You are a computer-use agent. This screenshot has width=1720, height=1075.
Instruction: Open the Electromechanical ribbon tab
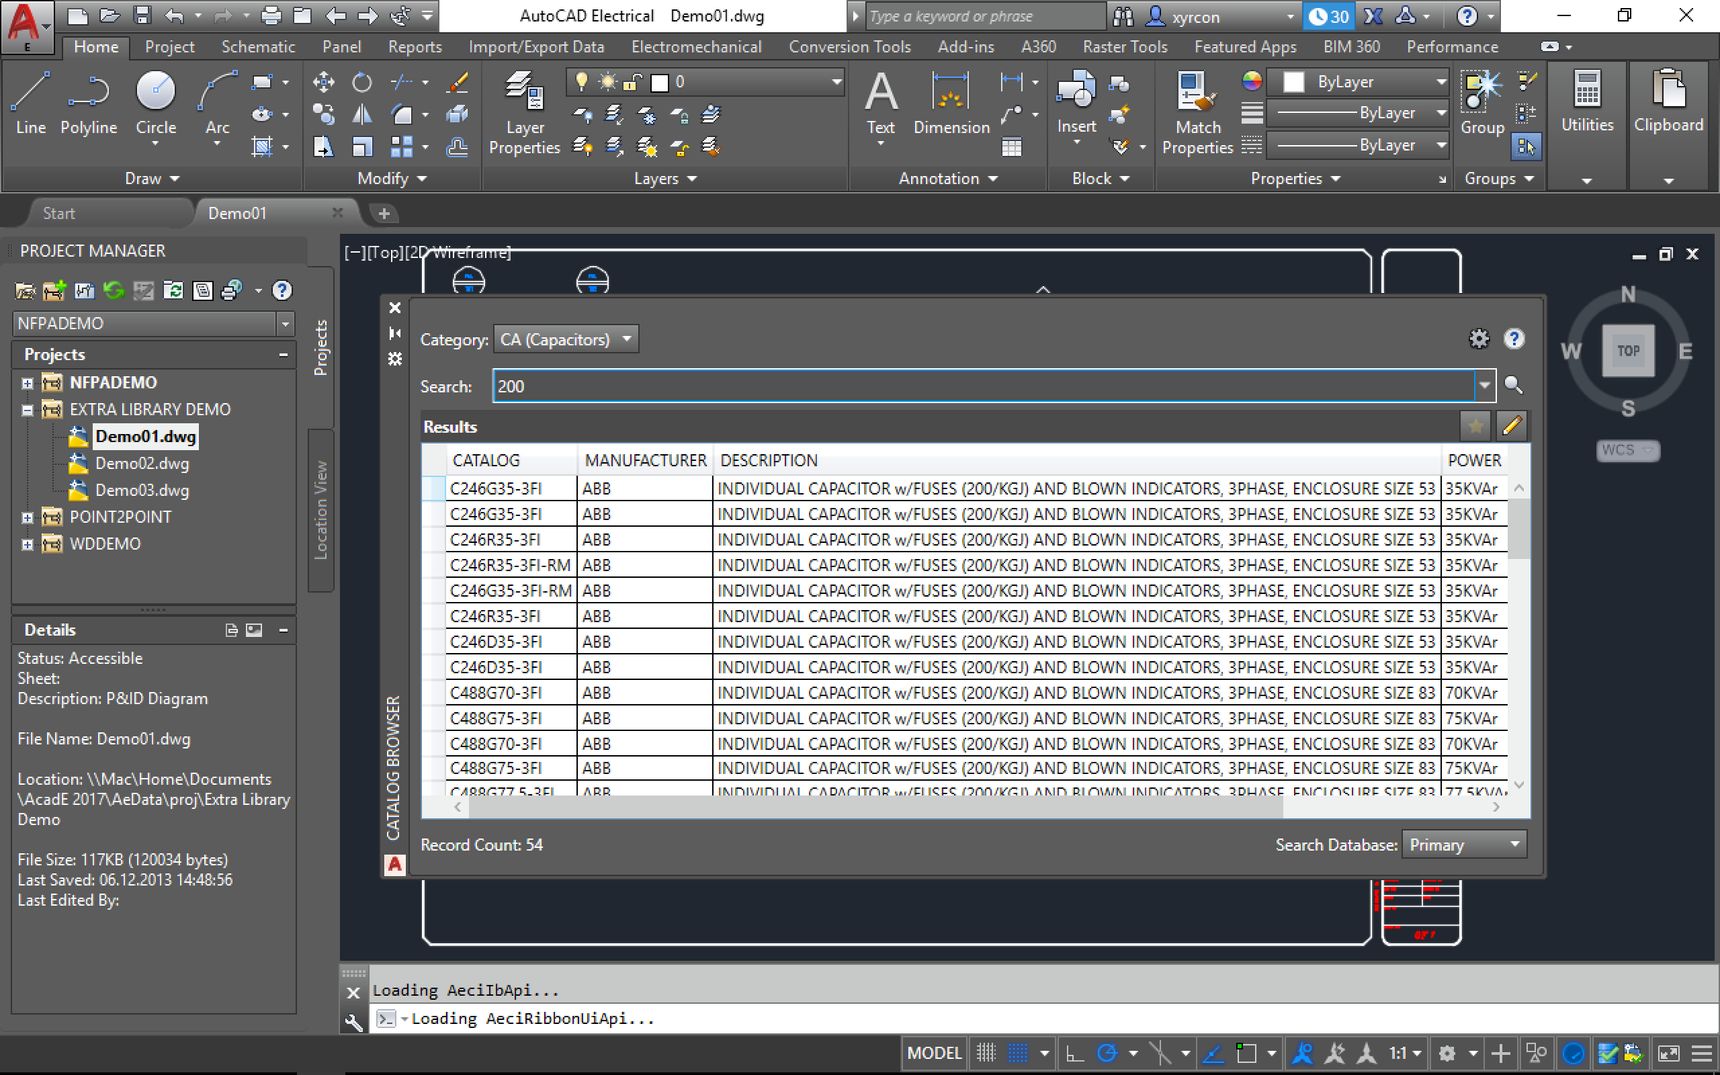(696, 47)
